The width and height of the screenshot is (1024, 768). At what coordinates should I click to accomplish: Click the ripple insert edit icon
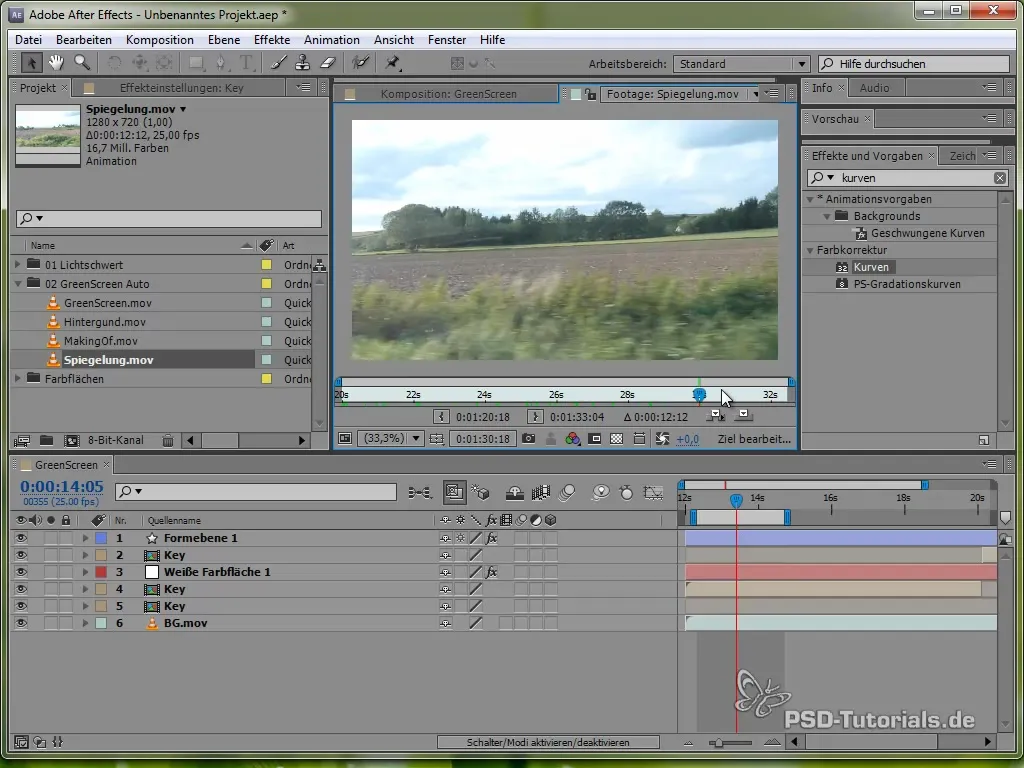point(716,415)
